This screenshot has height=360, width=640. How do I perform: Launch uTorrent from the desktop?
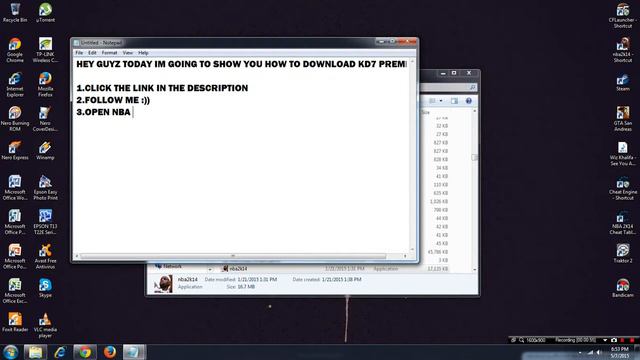tap(45, 12)
